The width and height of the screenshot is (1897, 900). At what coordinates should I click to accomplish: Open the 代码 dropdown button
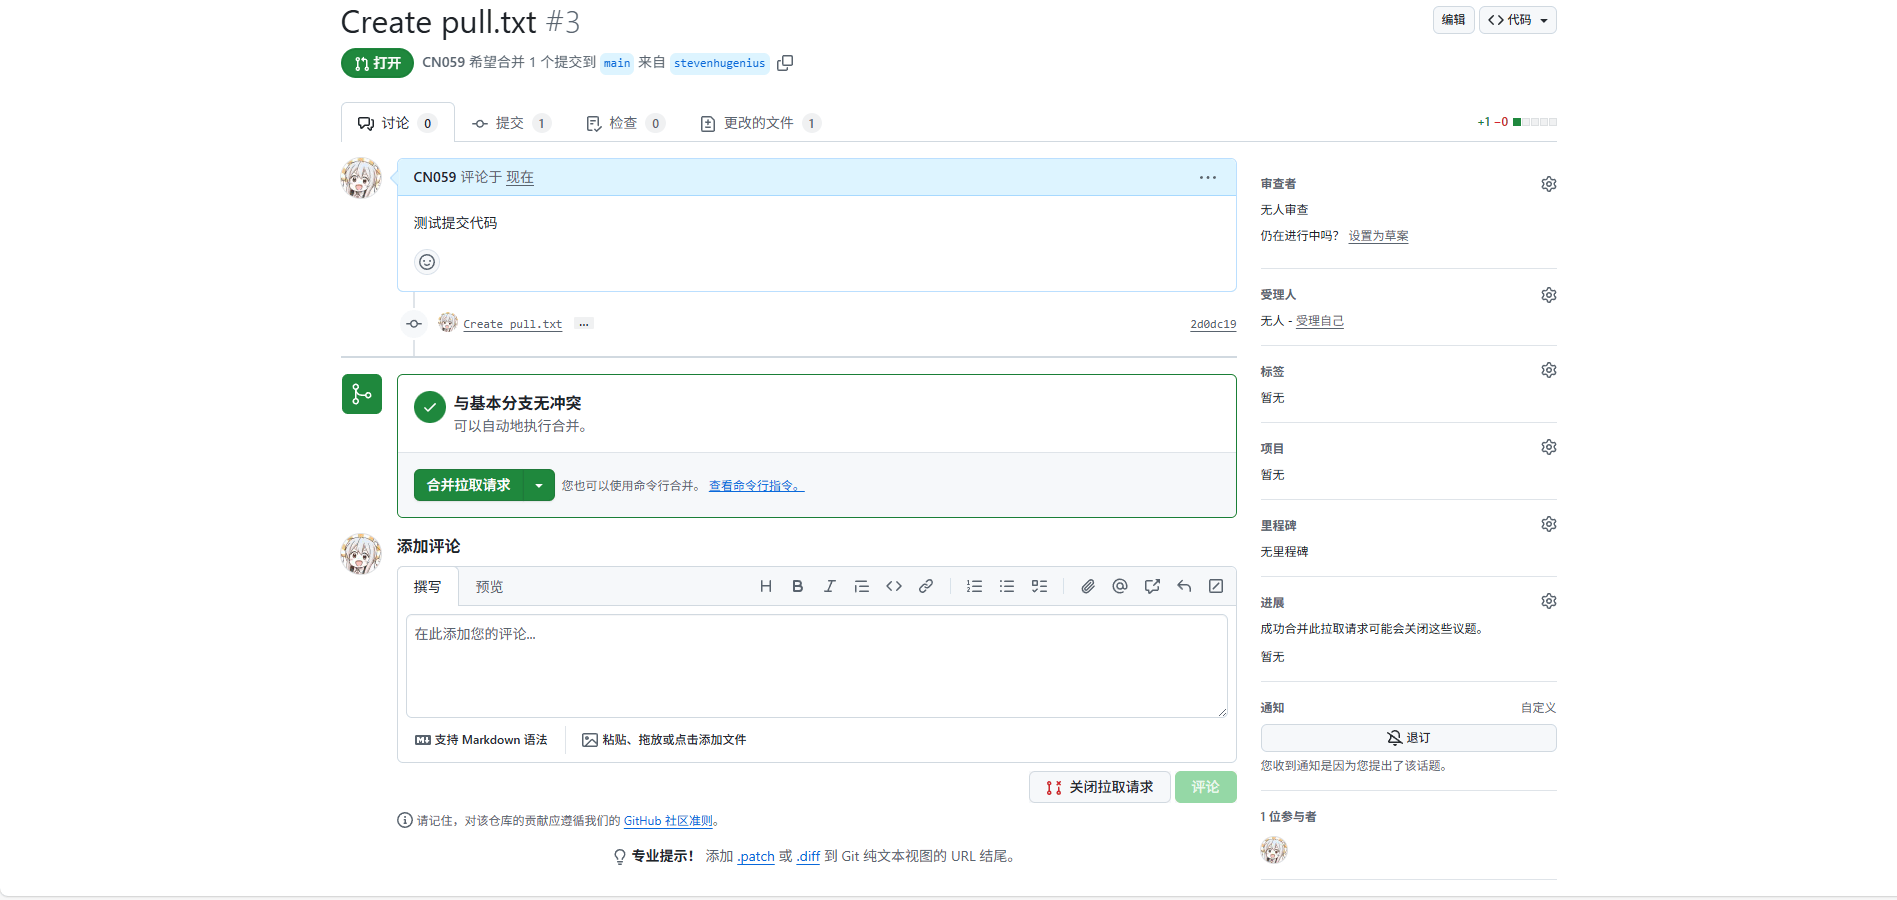tap(1517, 20)
